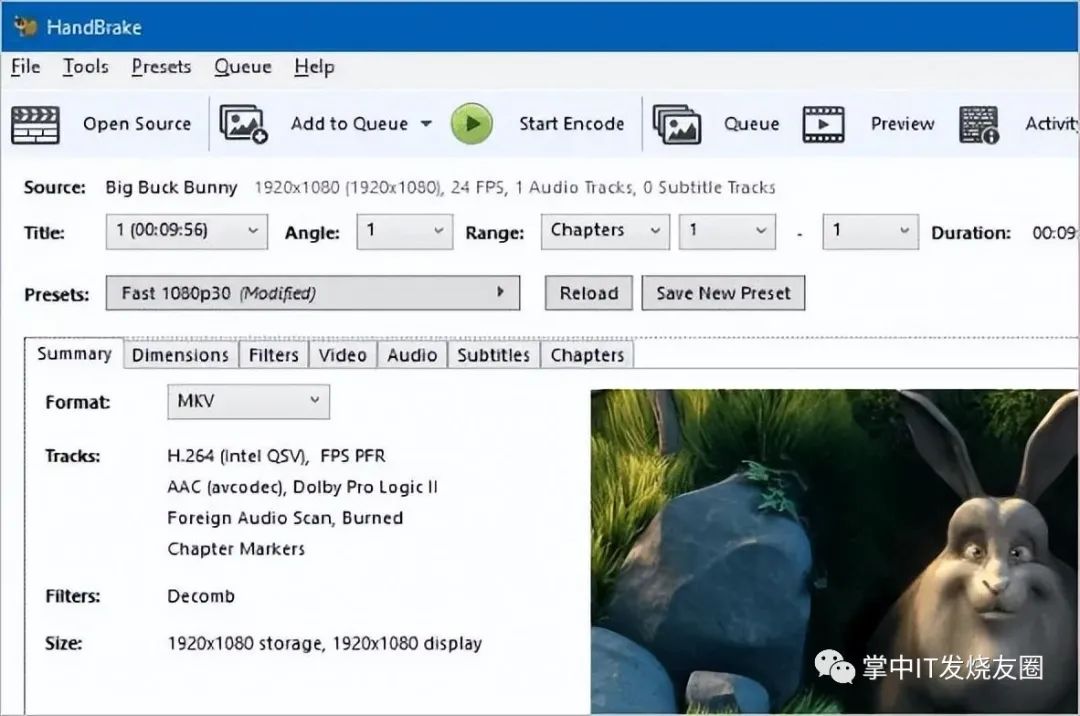This screenshot has width=1080, height=716.
Task: Switch to the Filters tab
Action: [273, 355]
